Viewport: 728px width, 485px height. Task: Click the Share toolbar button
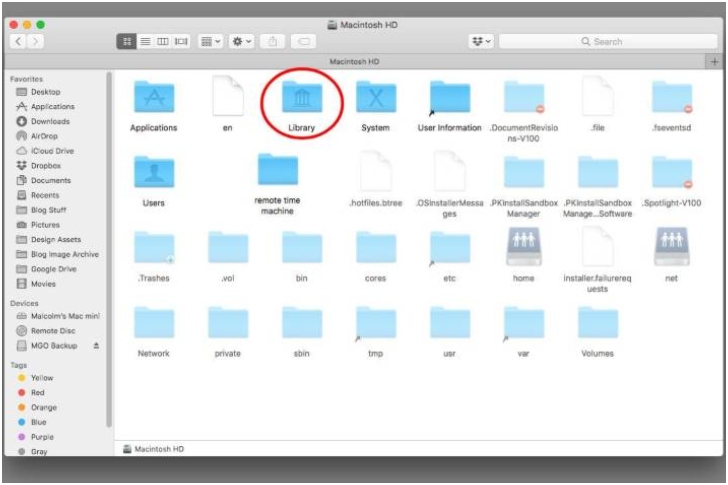[273, 41]
